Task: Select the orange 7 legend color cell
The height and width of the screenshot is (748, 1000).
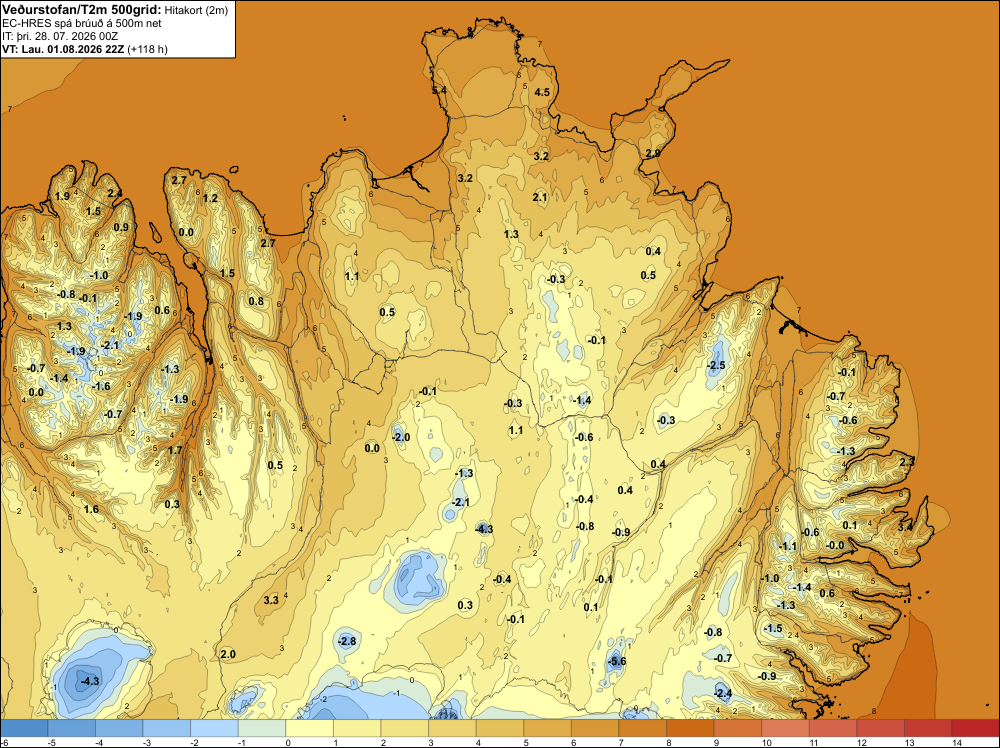Action: point(642,728)
